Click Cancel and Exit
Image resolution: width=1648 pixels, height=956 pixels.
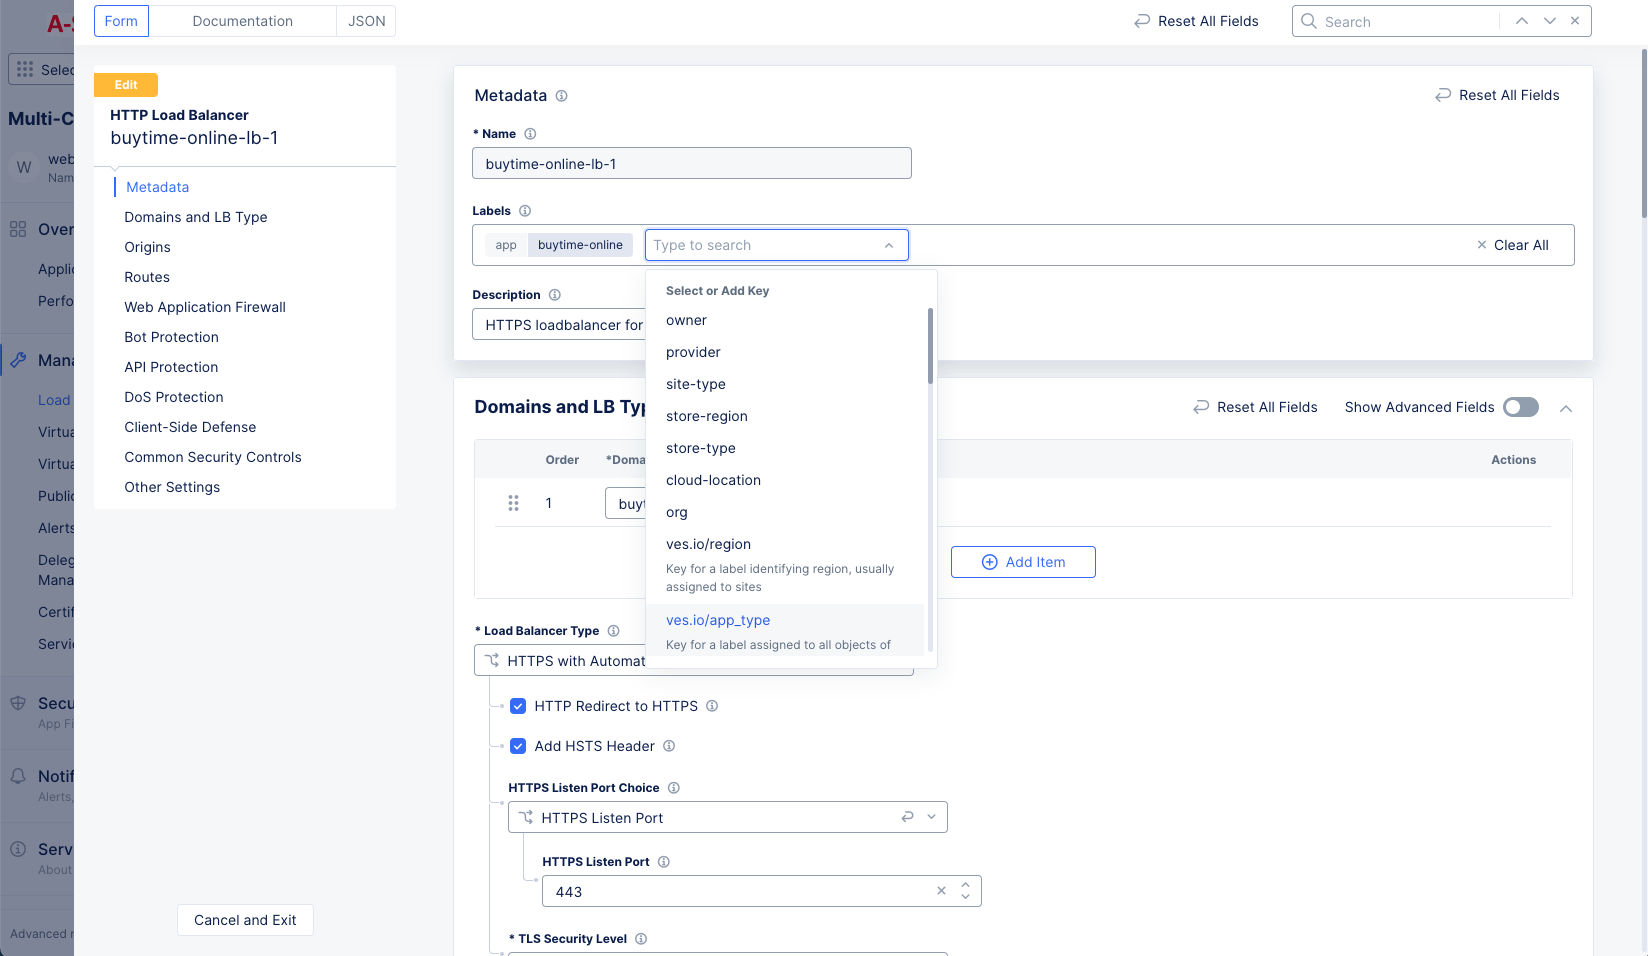[245, 920]
